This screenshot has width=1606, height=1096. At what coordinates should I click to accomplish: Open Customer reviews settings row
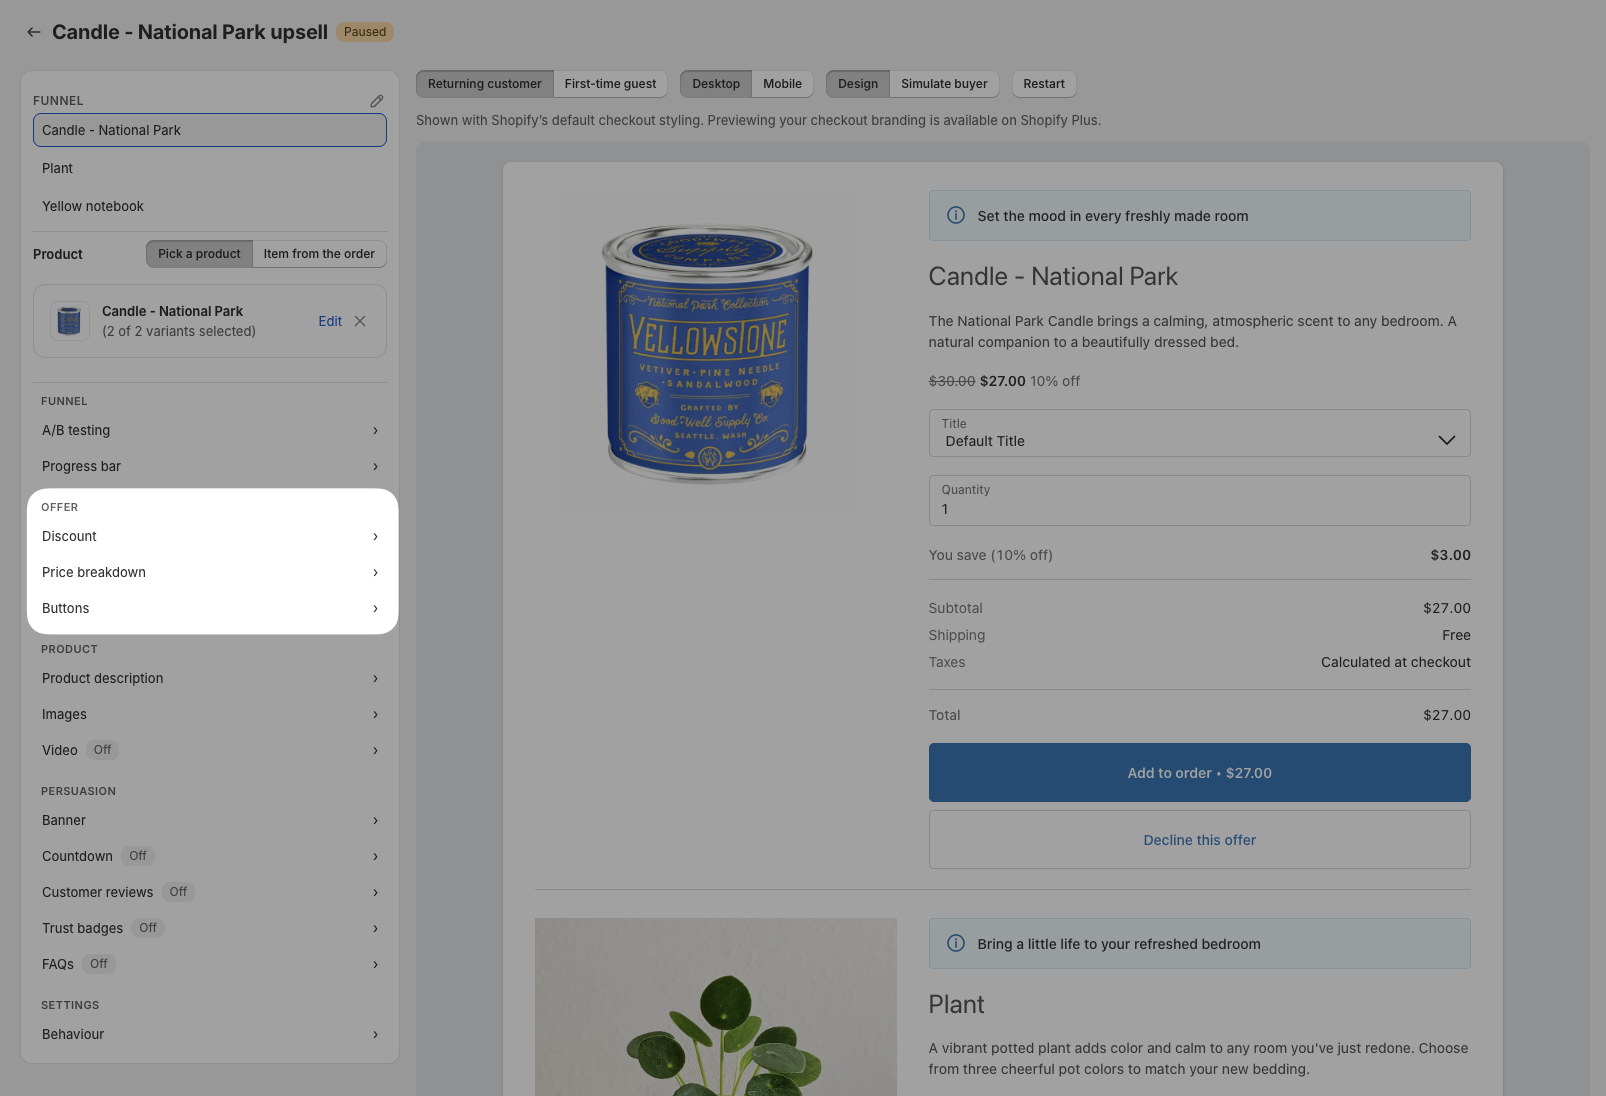point(210,892)
